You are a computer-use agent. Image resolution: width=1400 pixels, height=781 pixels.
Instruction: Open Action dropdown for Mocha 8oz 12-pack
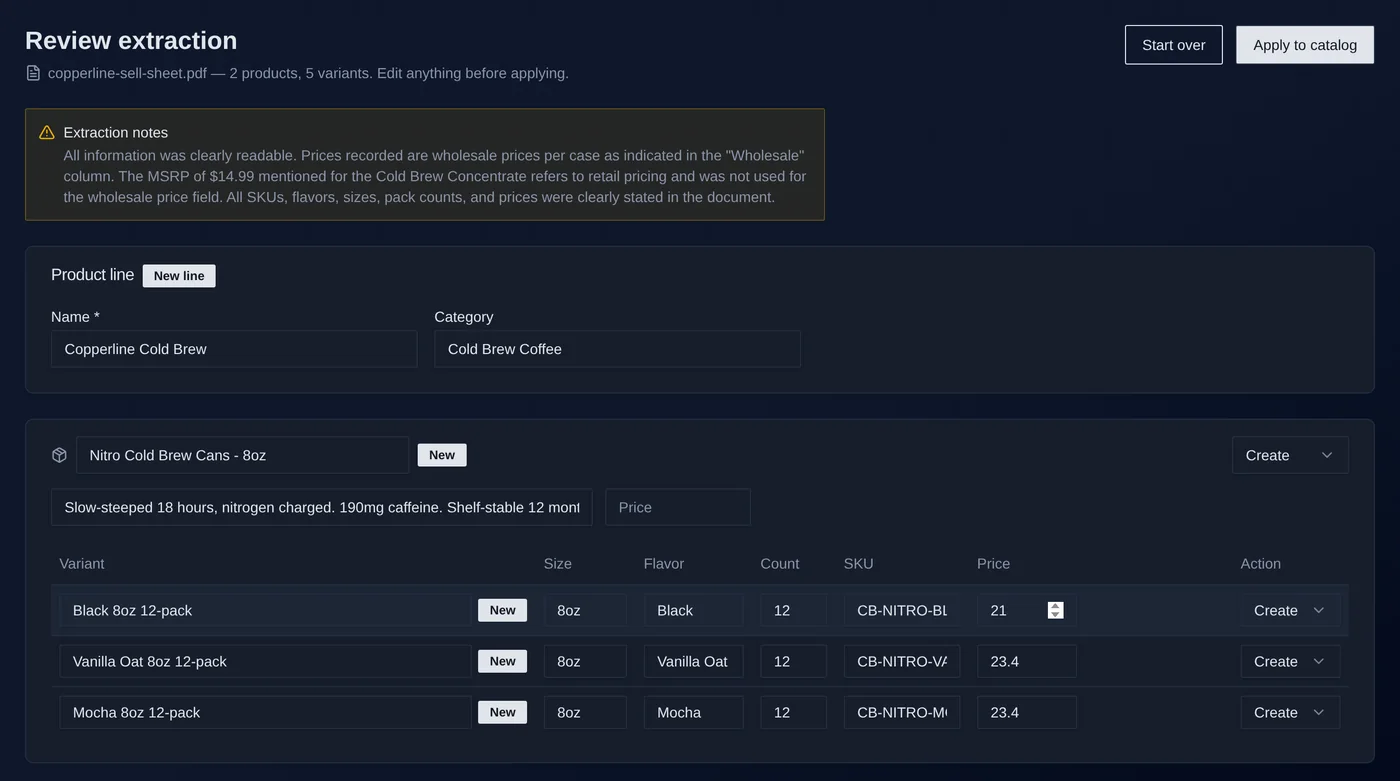1290,712
